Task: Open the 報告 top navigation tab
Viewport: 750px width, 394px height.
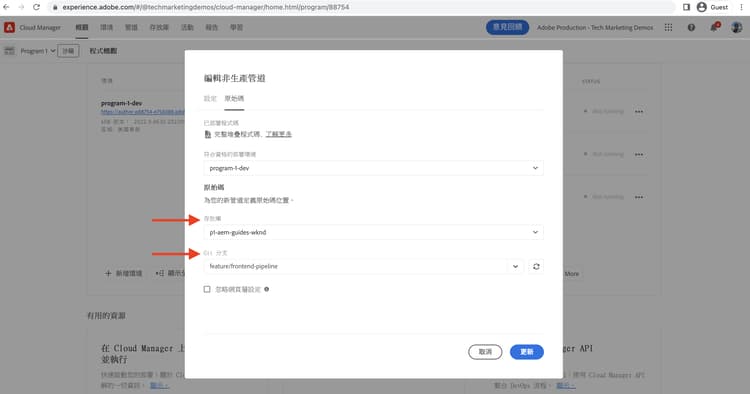Action: tap(212, 27)
